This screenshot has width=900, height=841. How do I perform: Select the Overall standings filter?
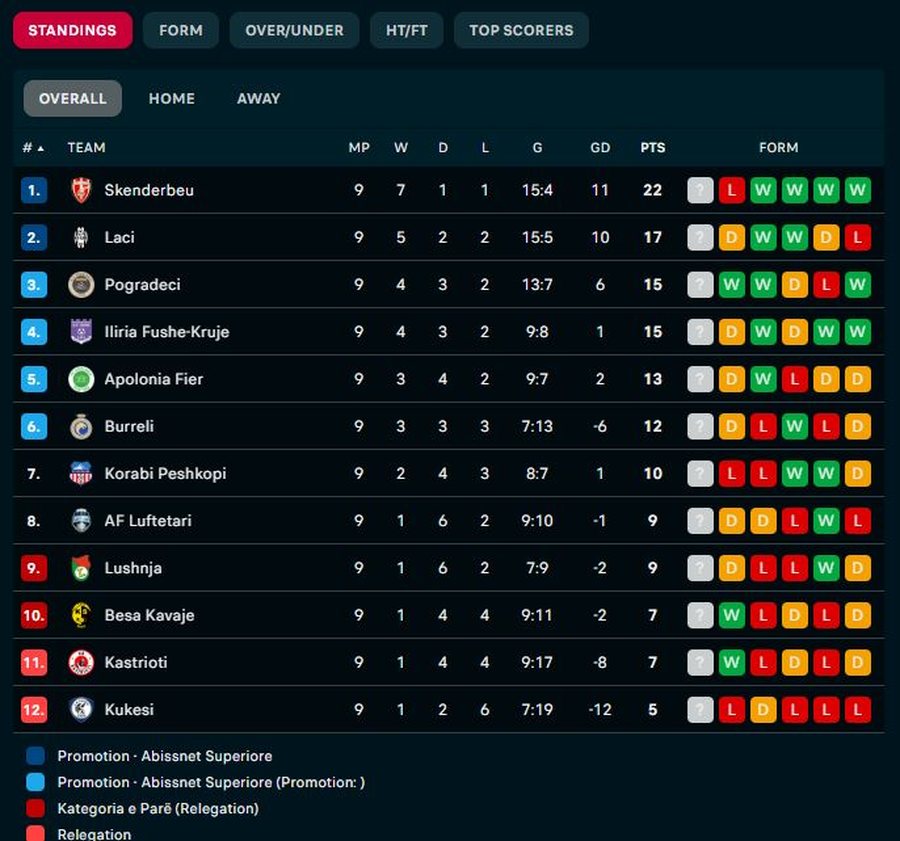tap(72, 98)
